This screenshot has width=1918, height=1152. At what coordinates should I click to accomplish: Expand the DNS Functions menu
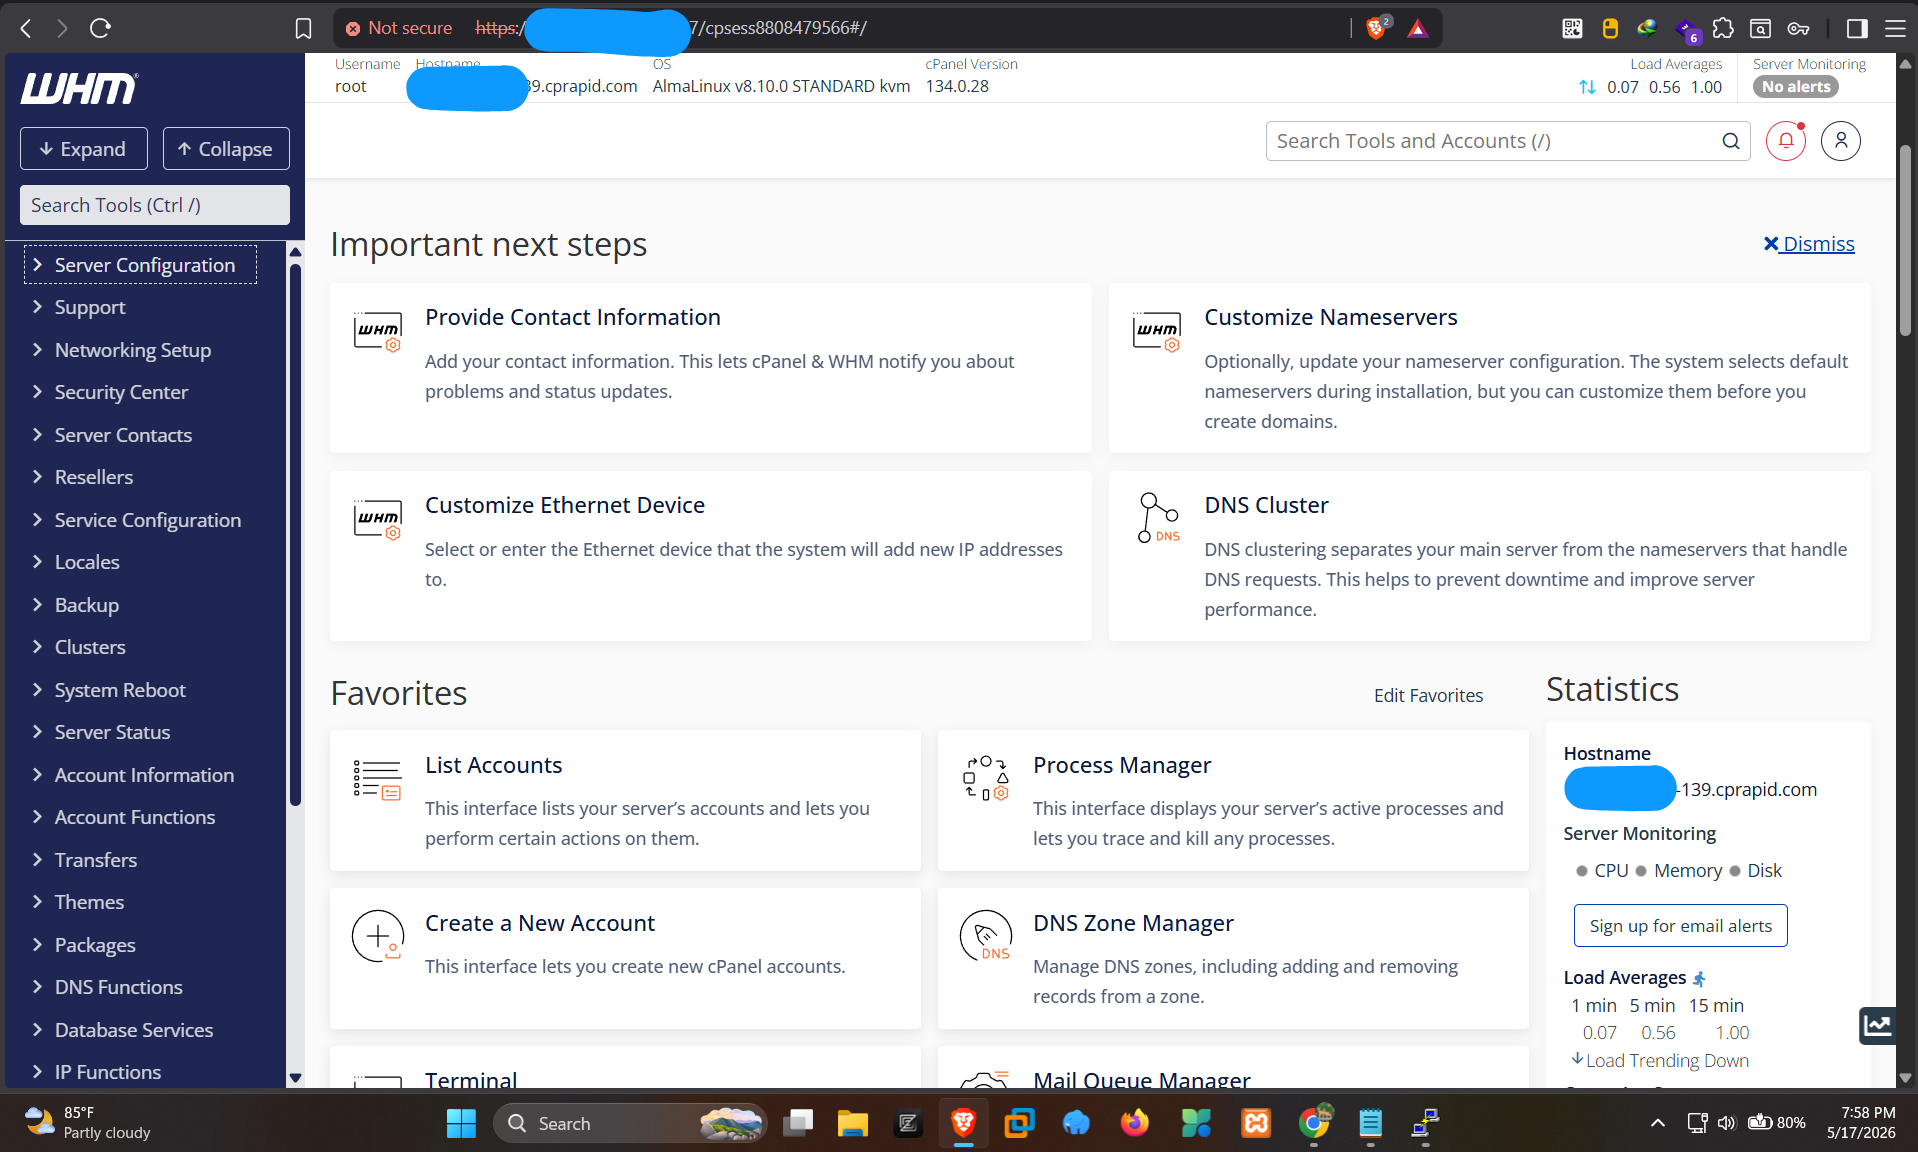tap(118, 987)
